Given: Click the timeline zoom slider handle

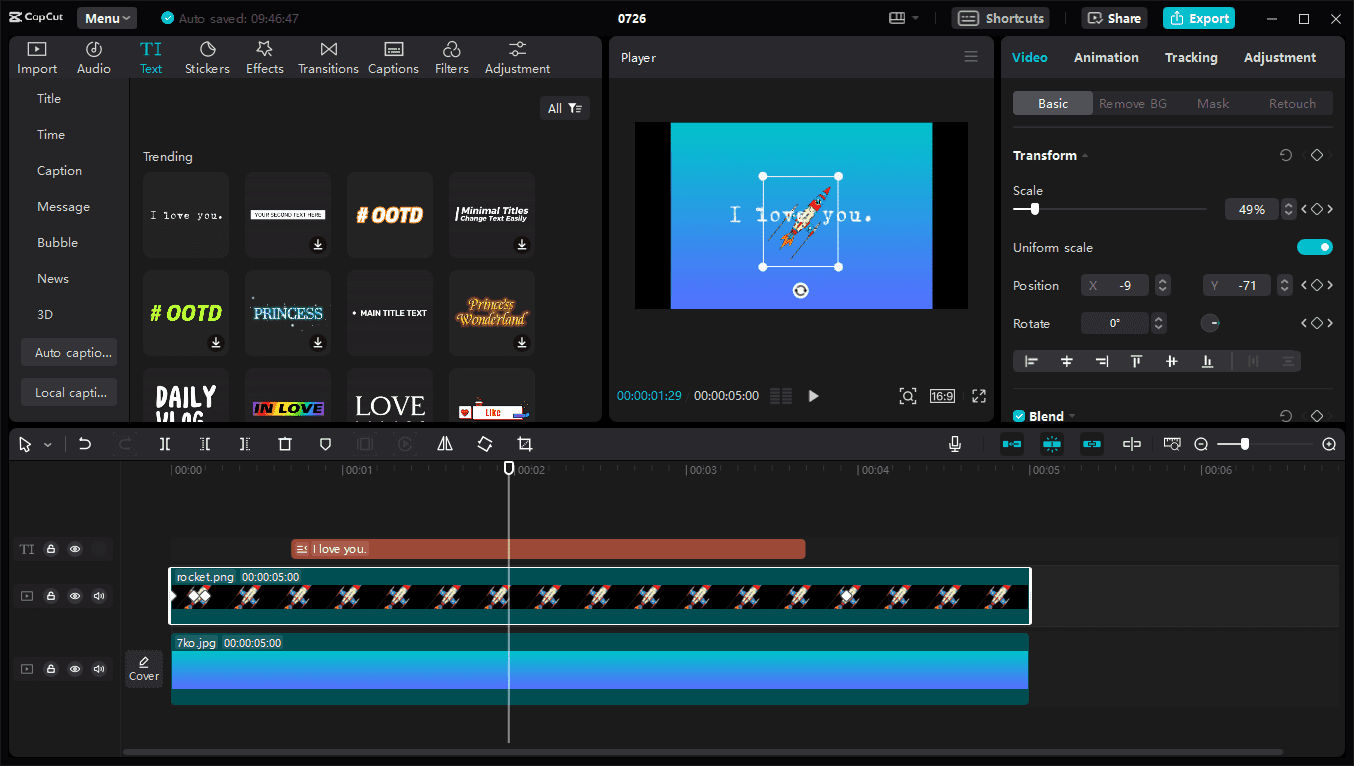Looking at the screenshot, I should (x=1244, y=444).
